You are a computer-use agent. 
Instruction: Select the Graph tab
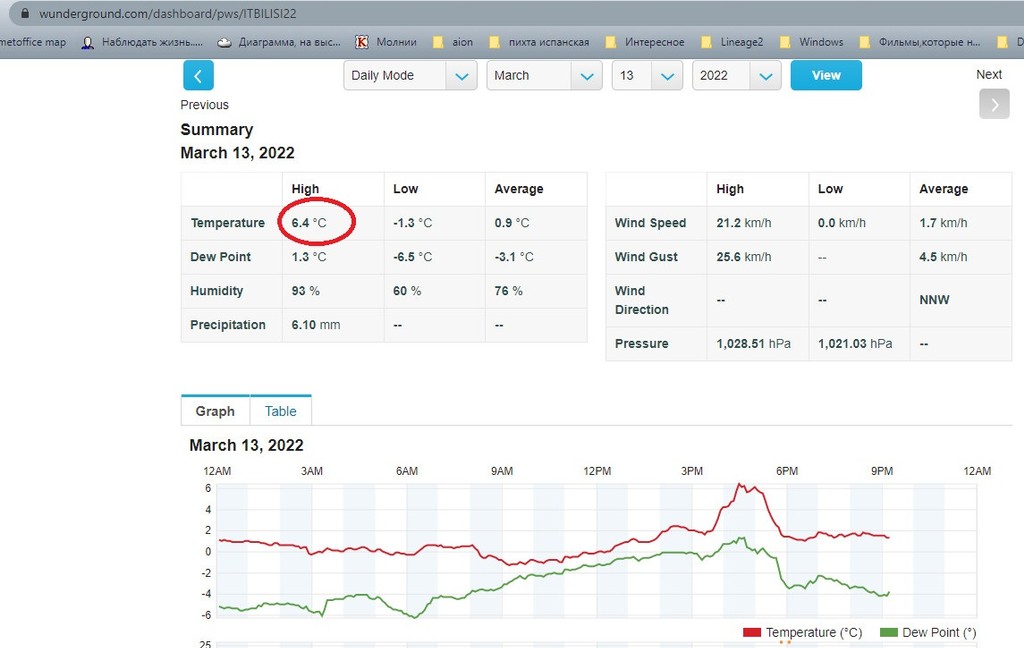point(215,411)
